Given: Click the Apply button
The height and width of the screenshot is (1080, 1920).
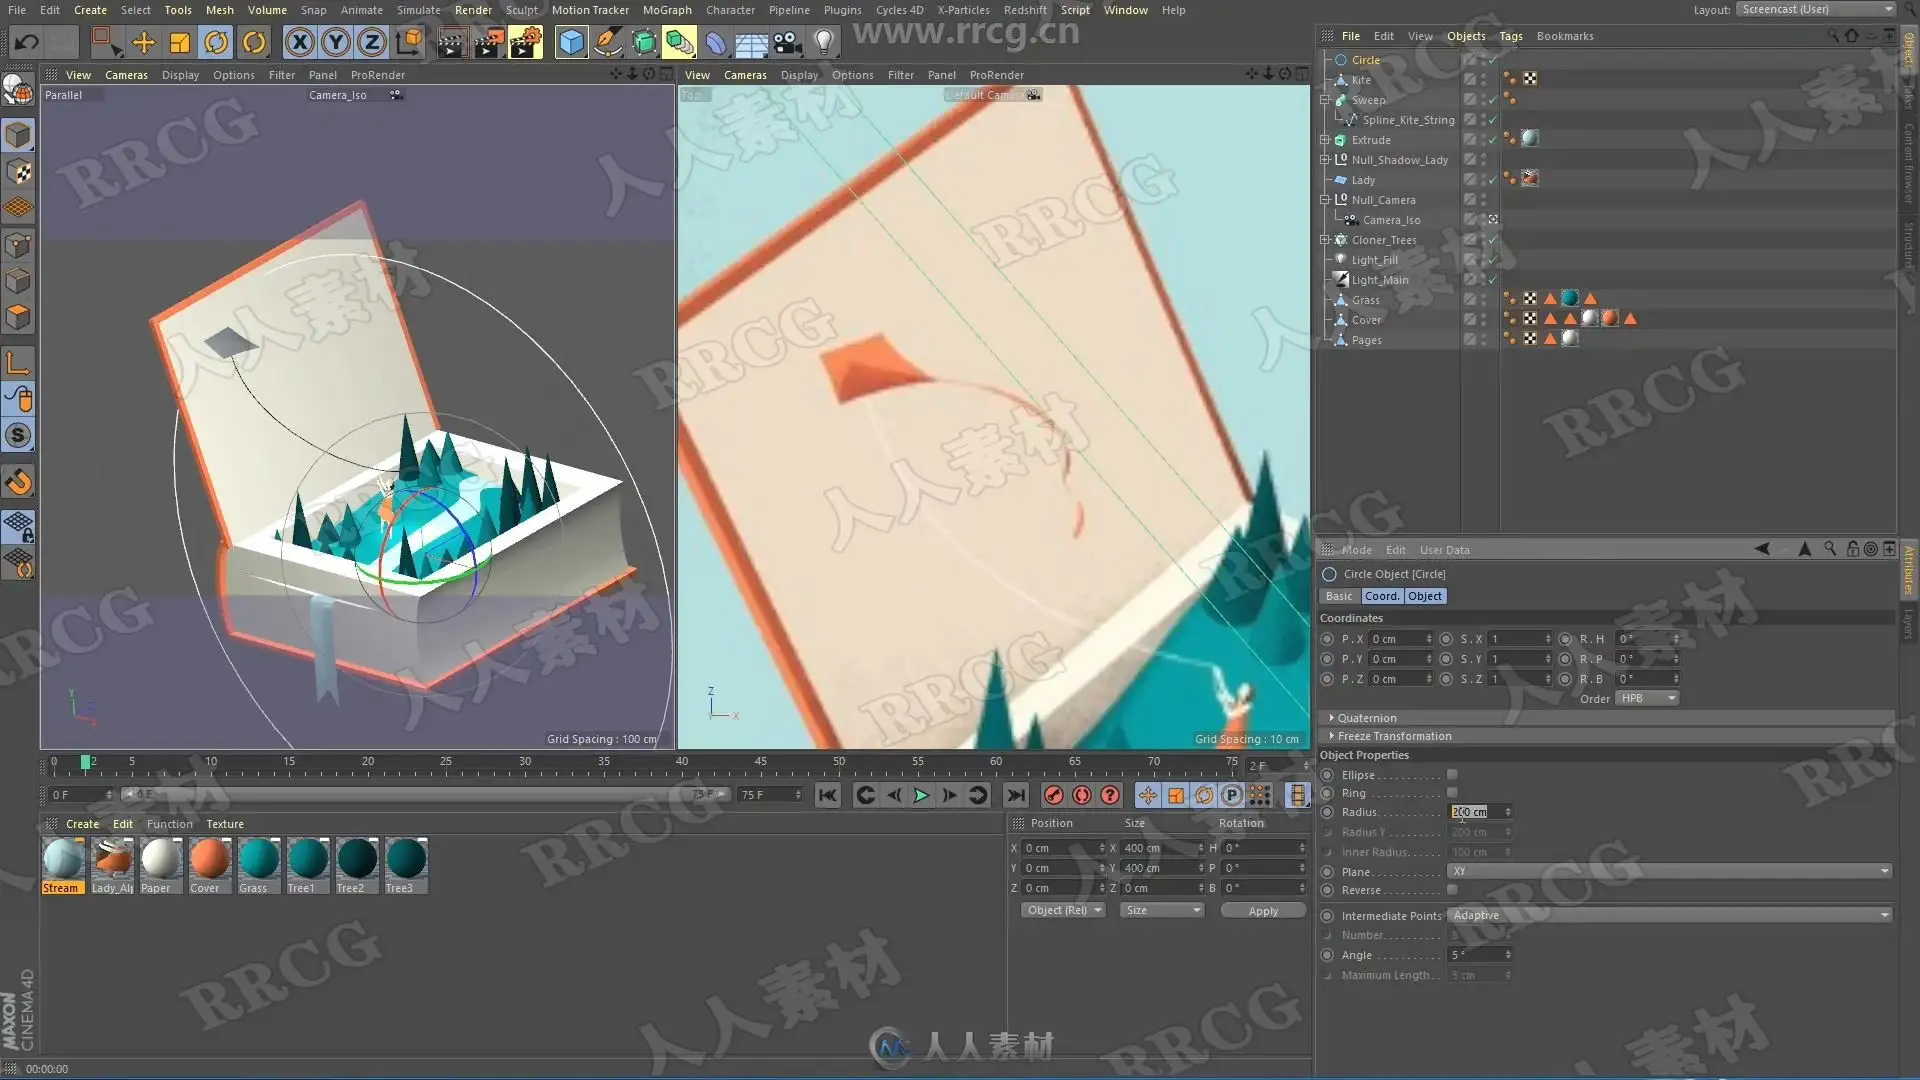Looking at the screenshot, I should click(1262, 911).
